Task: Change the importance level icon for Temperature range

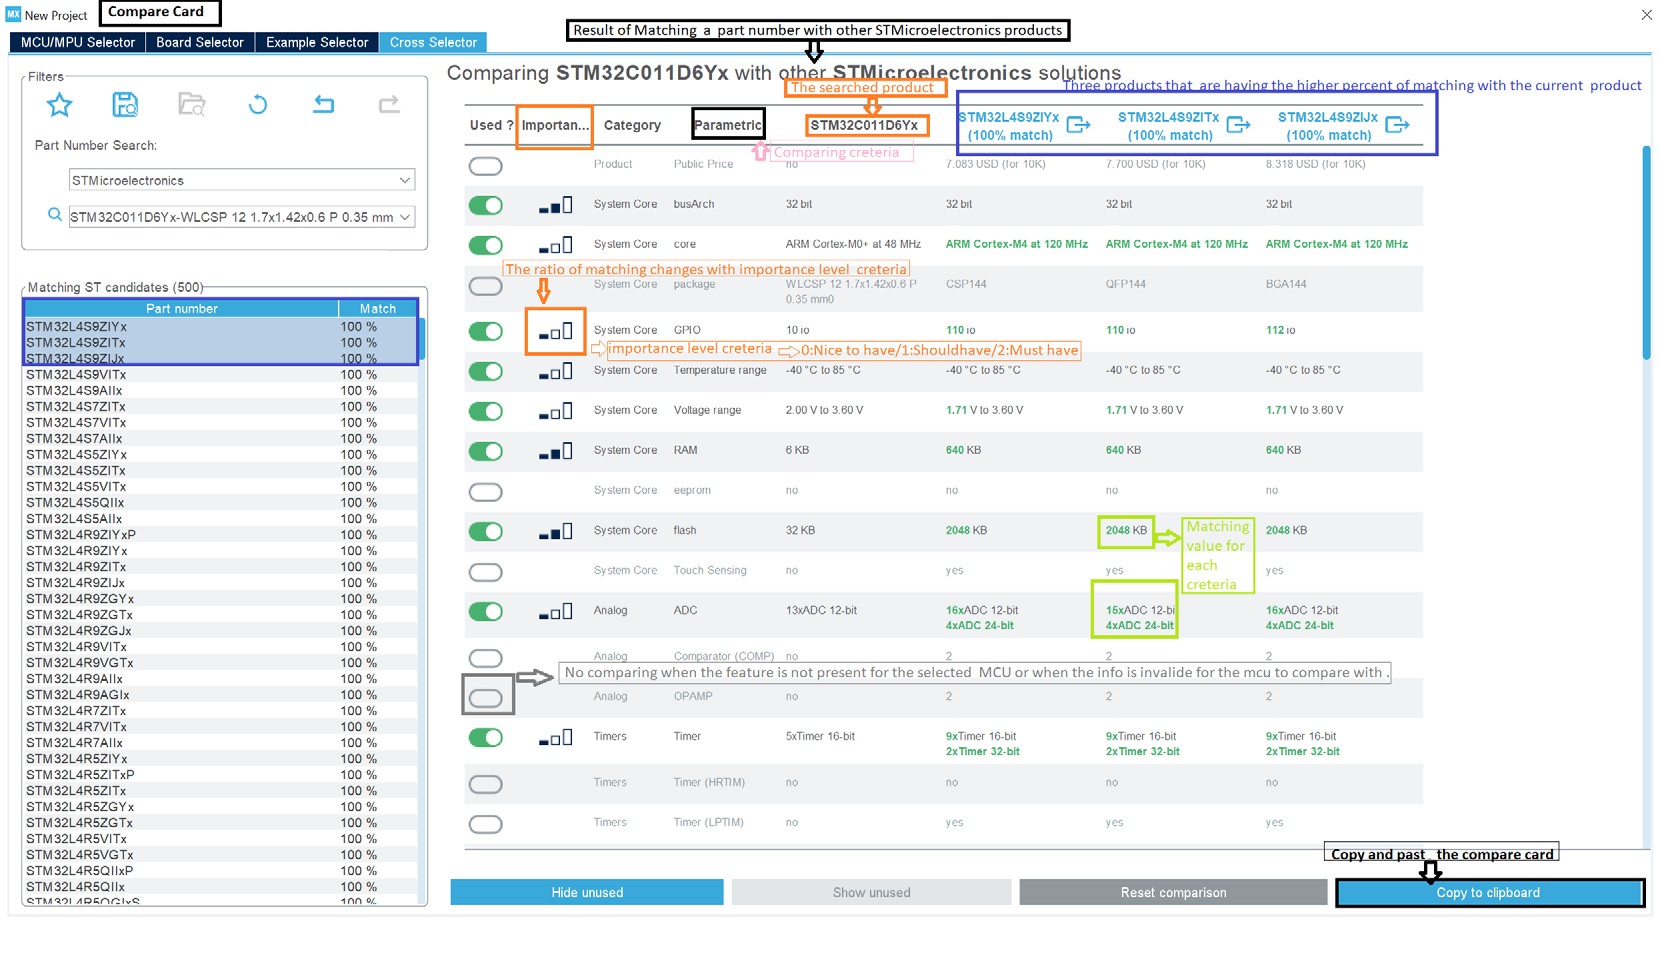Action: tap(556, 372)
